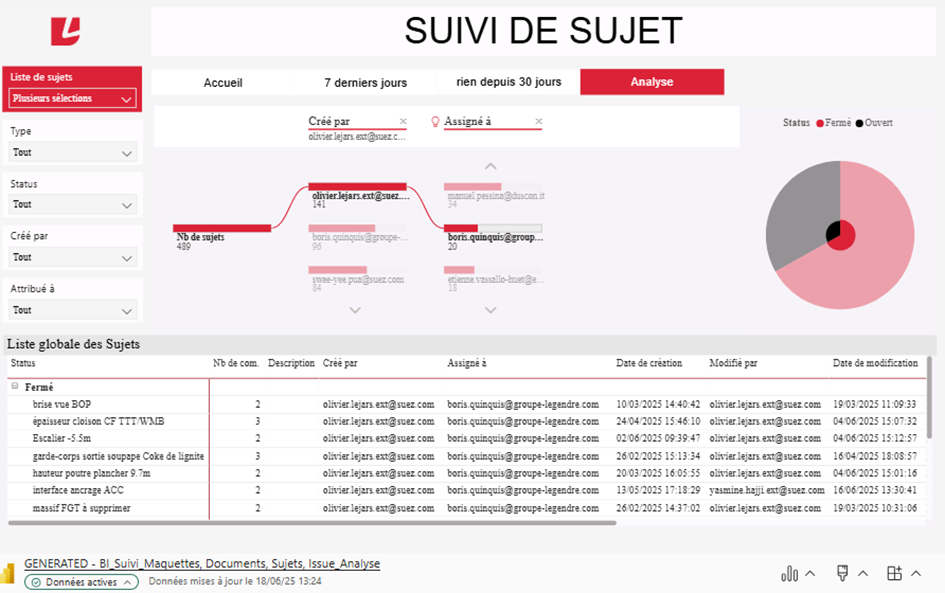Click the red company logo

[x=66, y=31]
